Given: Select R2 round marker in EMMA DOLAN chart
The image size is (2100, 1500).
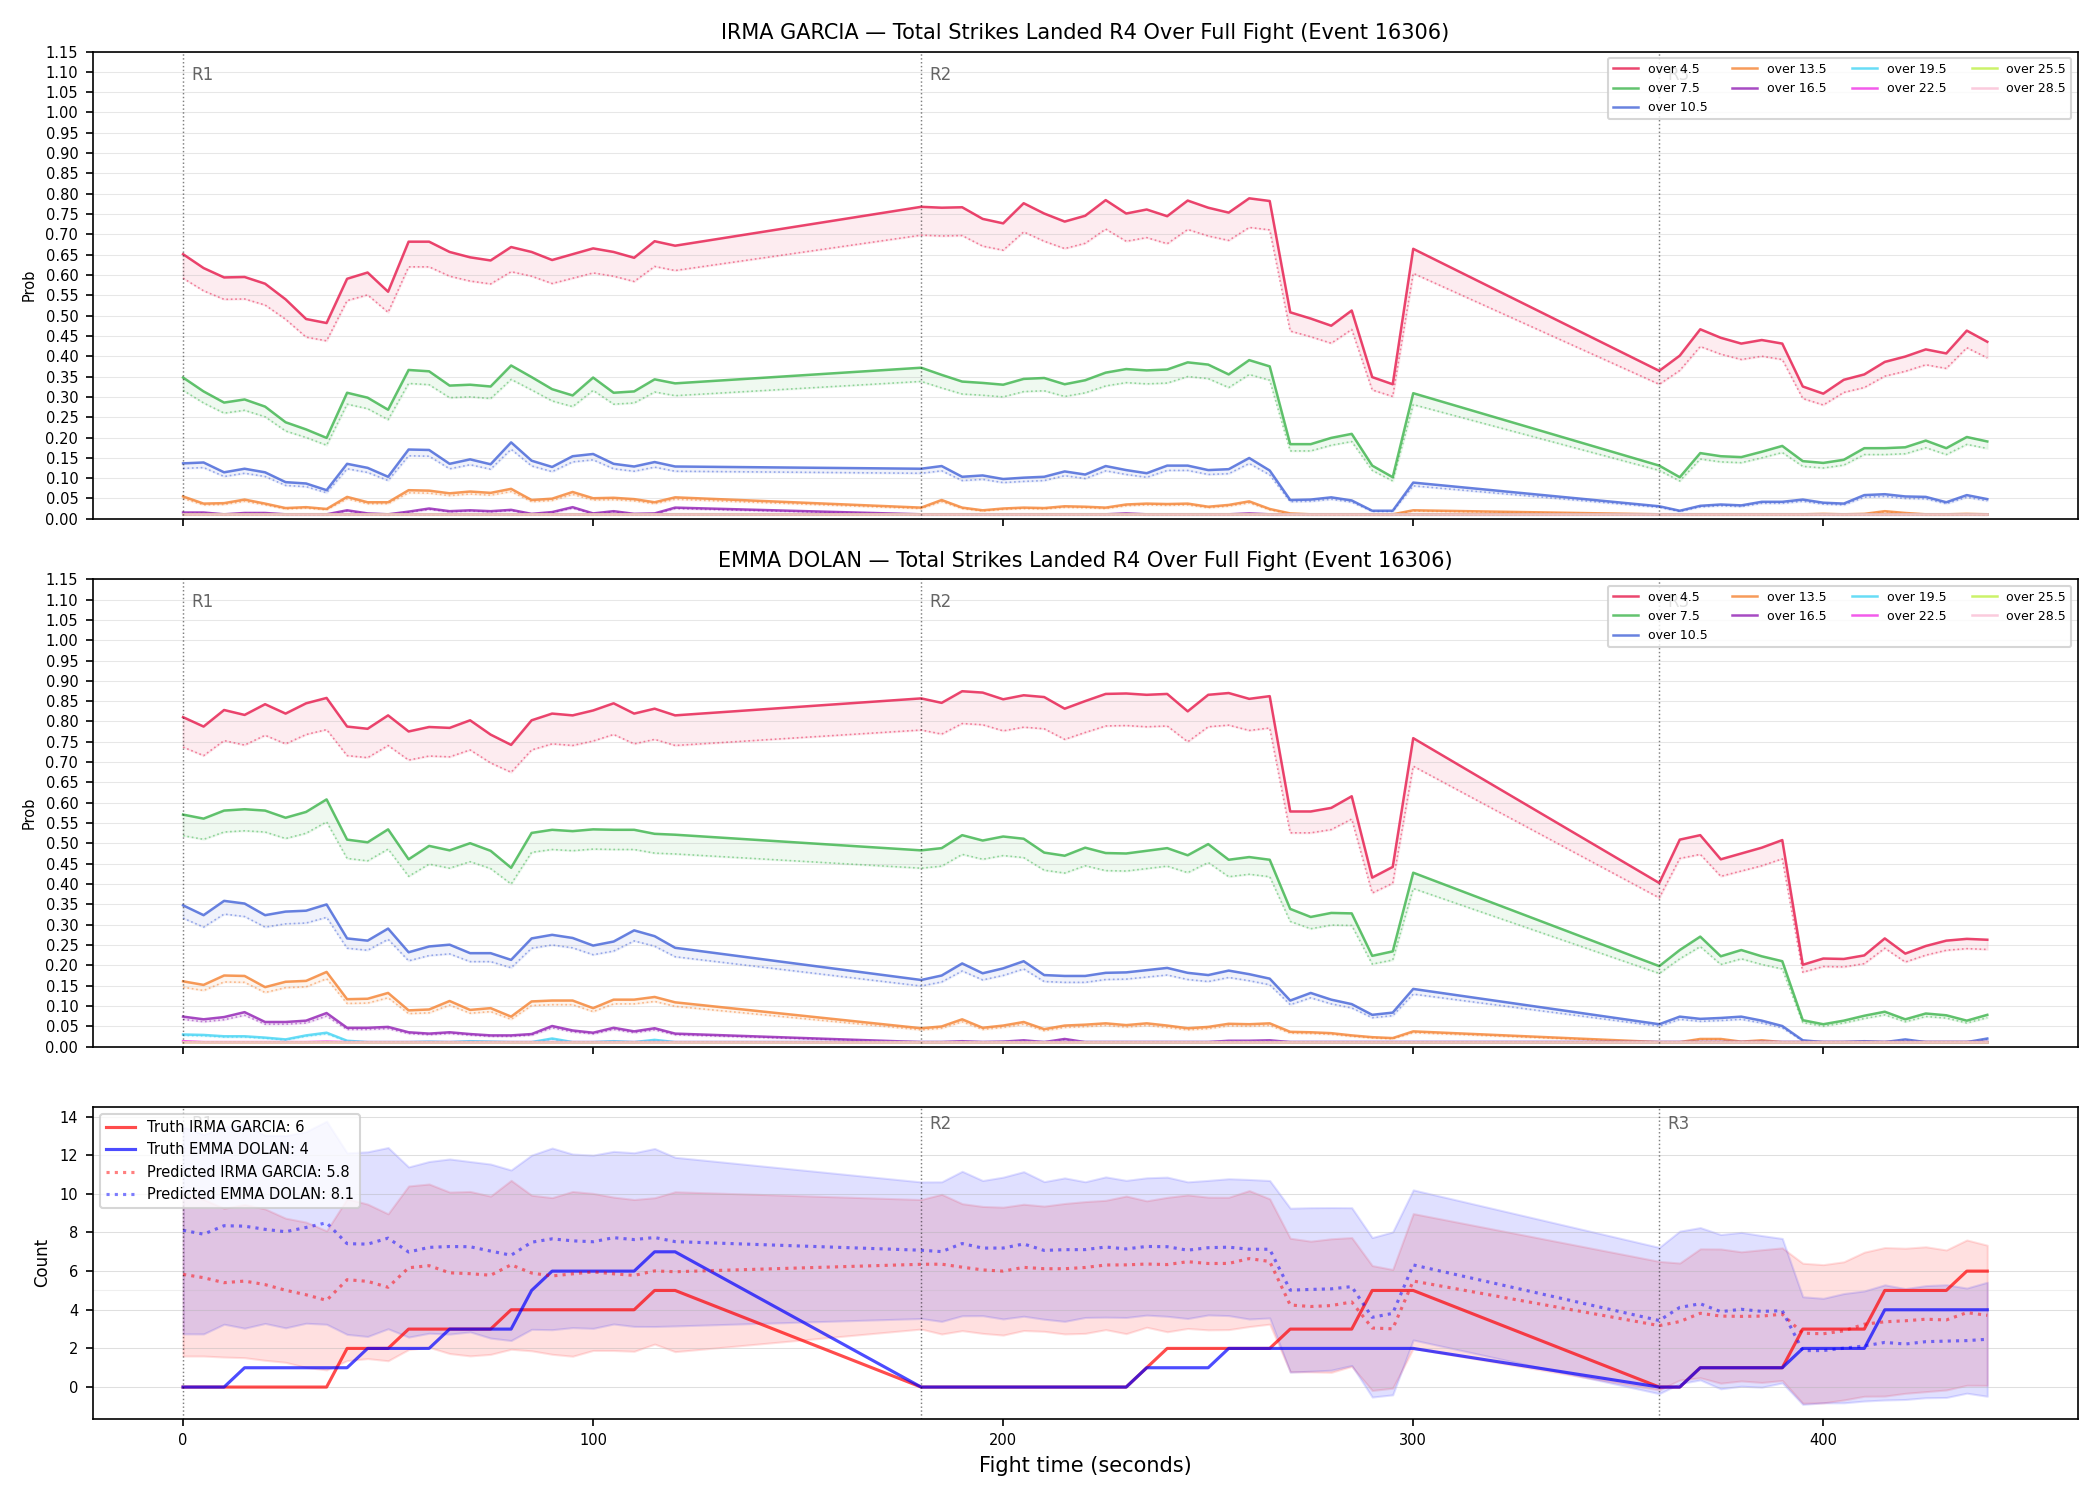Looking at the screenshot, I should [x=940, y=601].
